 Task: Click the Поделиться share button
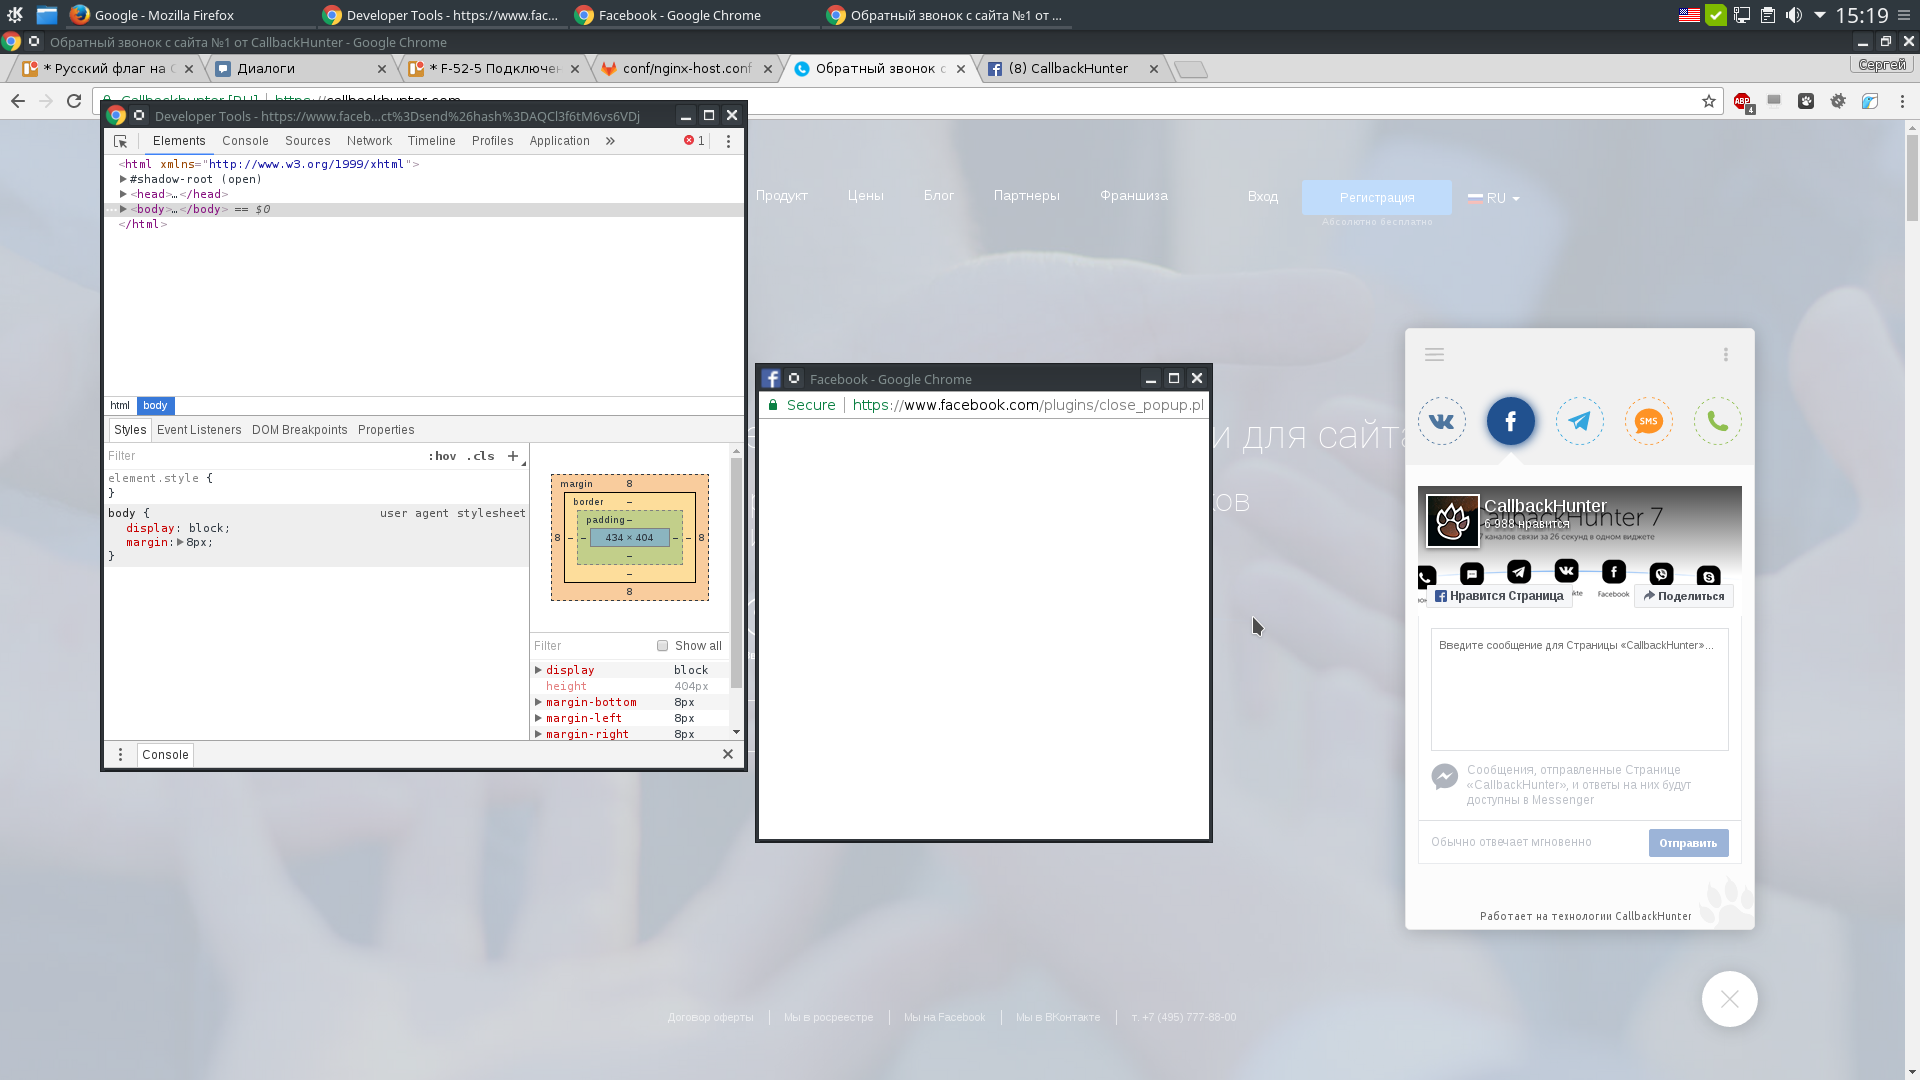(1683, 596)
